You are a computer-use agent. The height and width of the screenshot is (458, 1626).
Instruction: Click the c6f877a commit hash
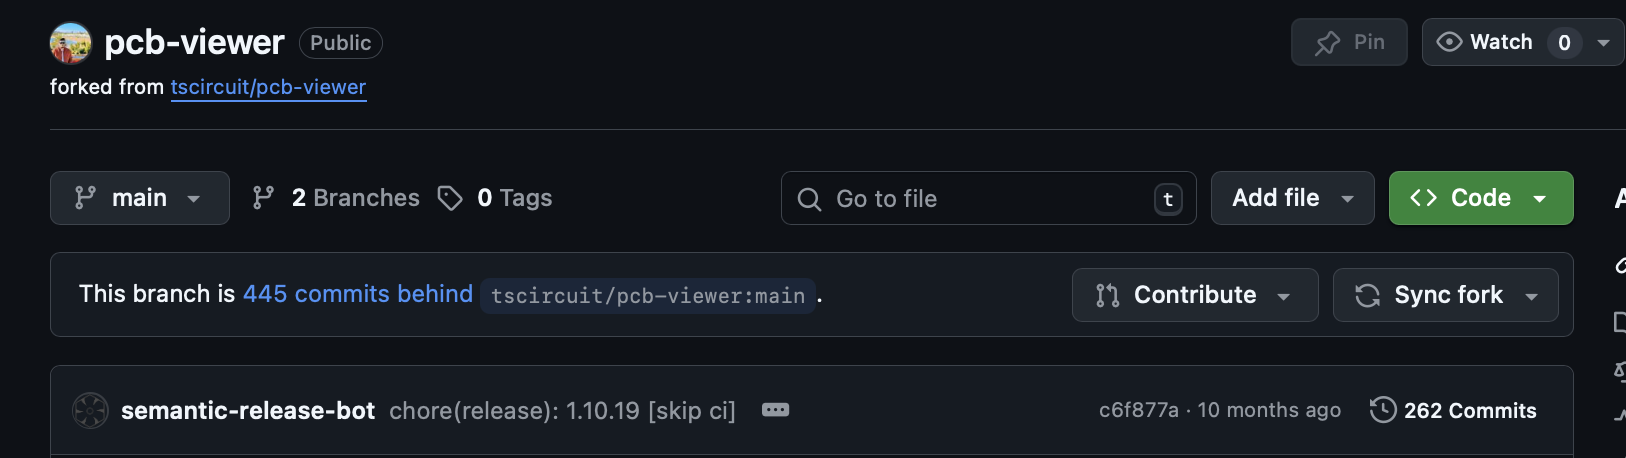click(x=1138, y=410)
